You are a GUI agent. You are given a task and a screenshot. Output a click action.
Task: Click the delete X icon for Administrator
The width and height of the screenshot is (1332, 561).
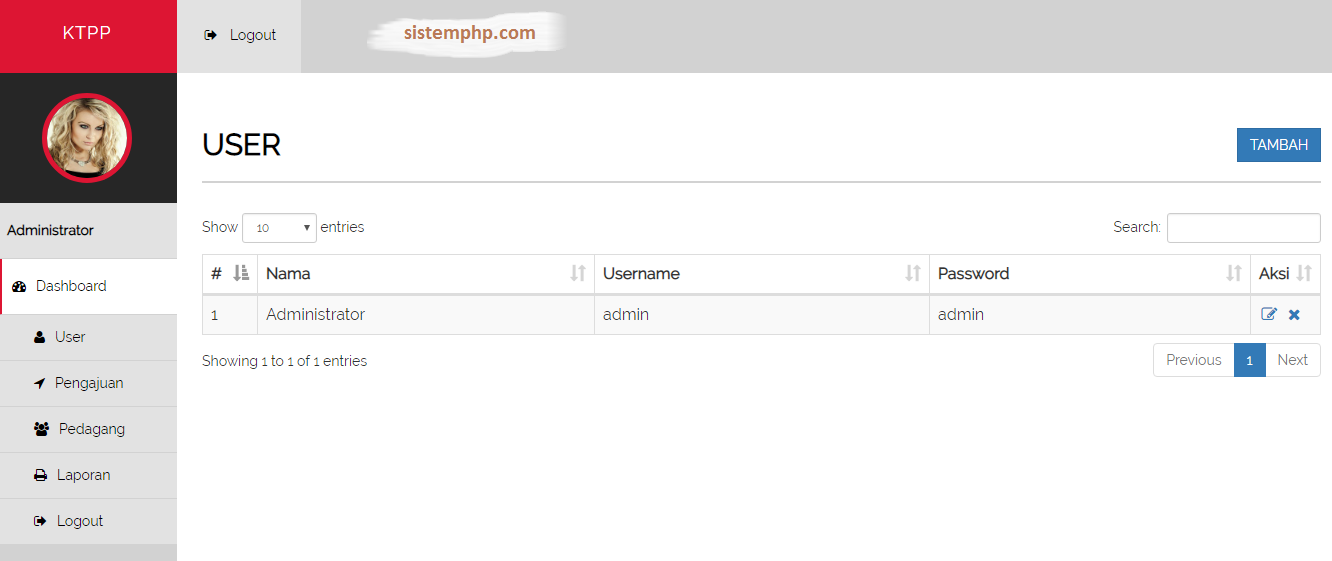1294,314
